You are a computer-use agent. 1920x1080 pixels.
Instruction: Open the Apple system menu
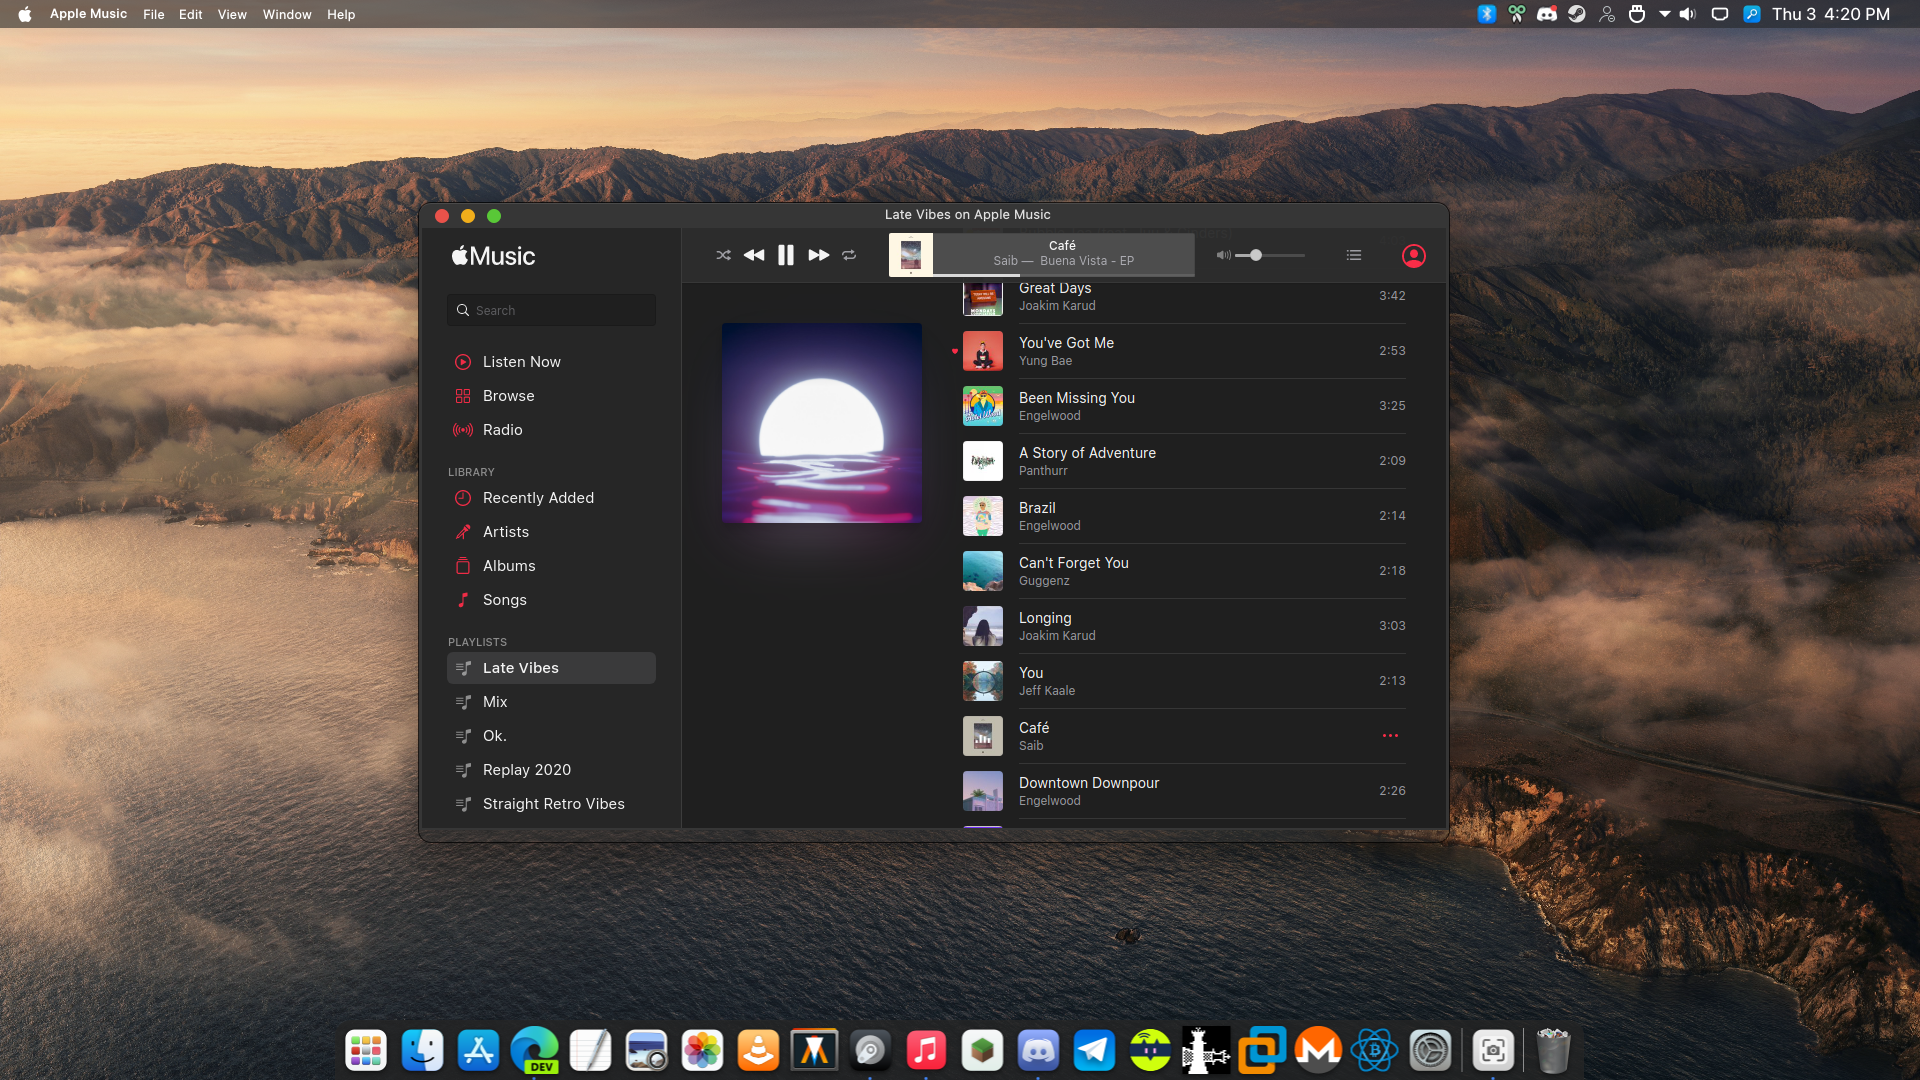(x=24, y=14)
